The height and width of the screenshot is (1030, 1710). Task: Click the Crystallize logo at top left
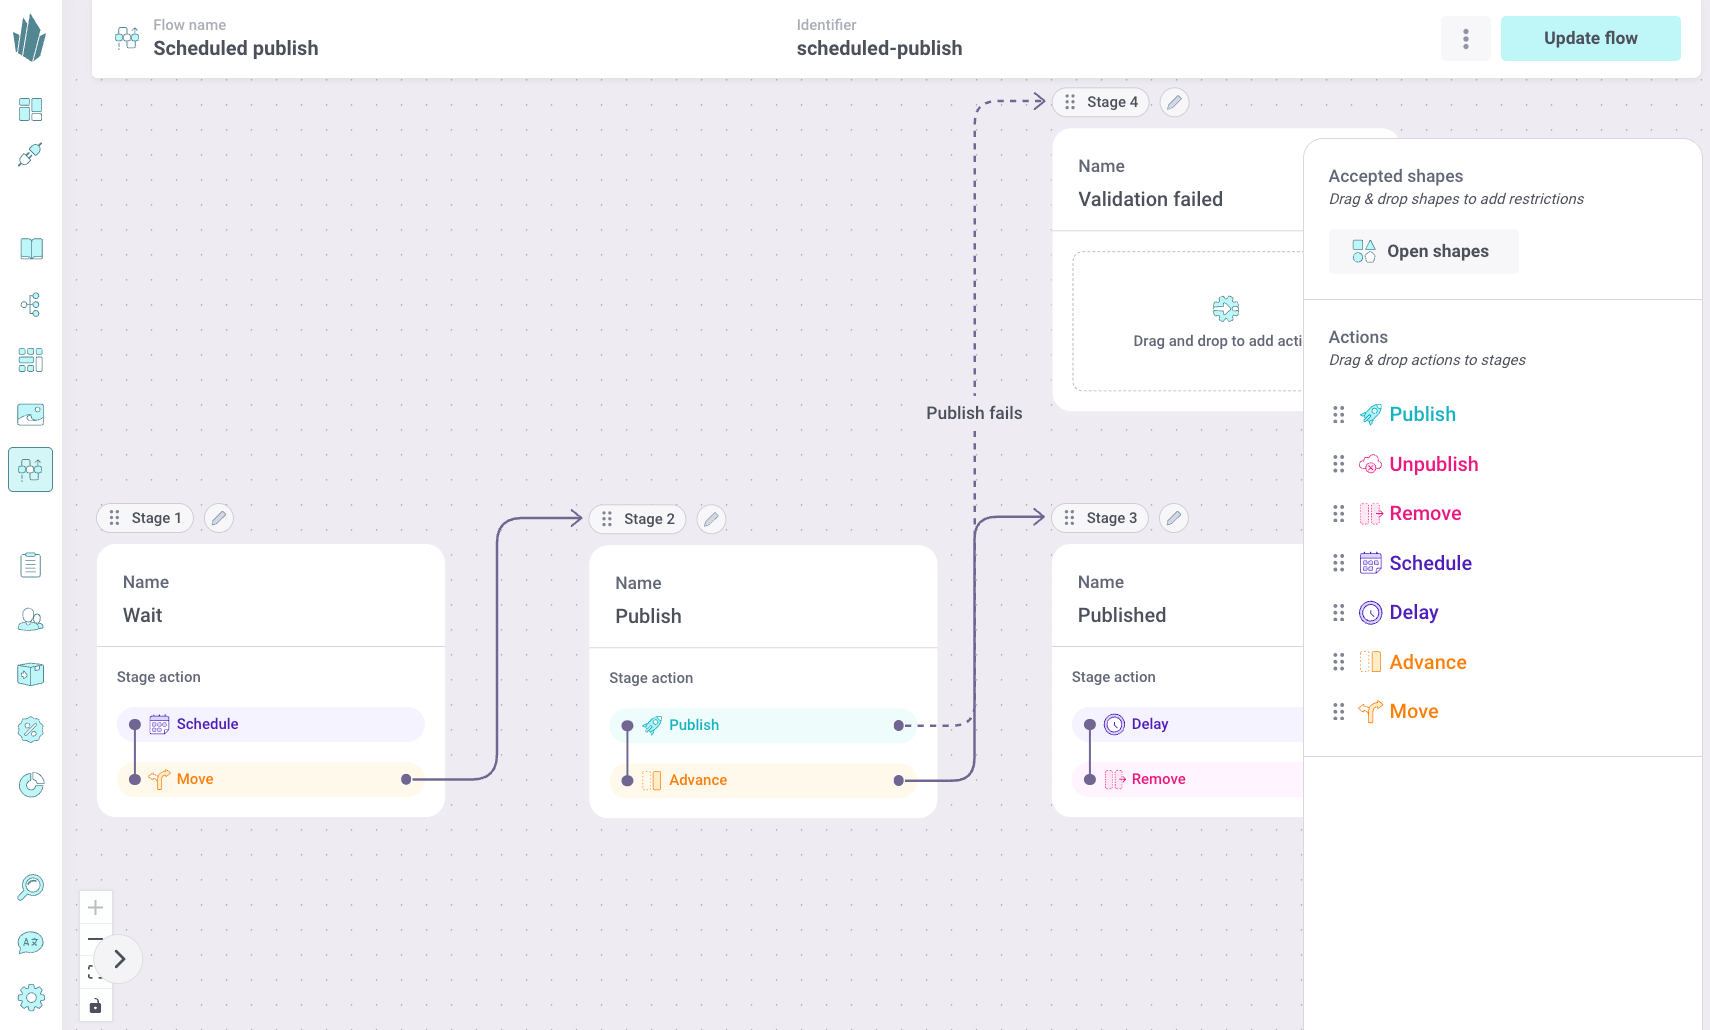coord(30,38)
